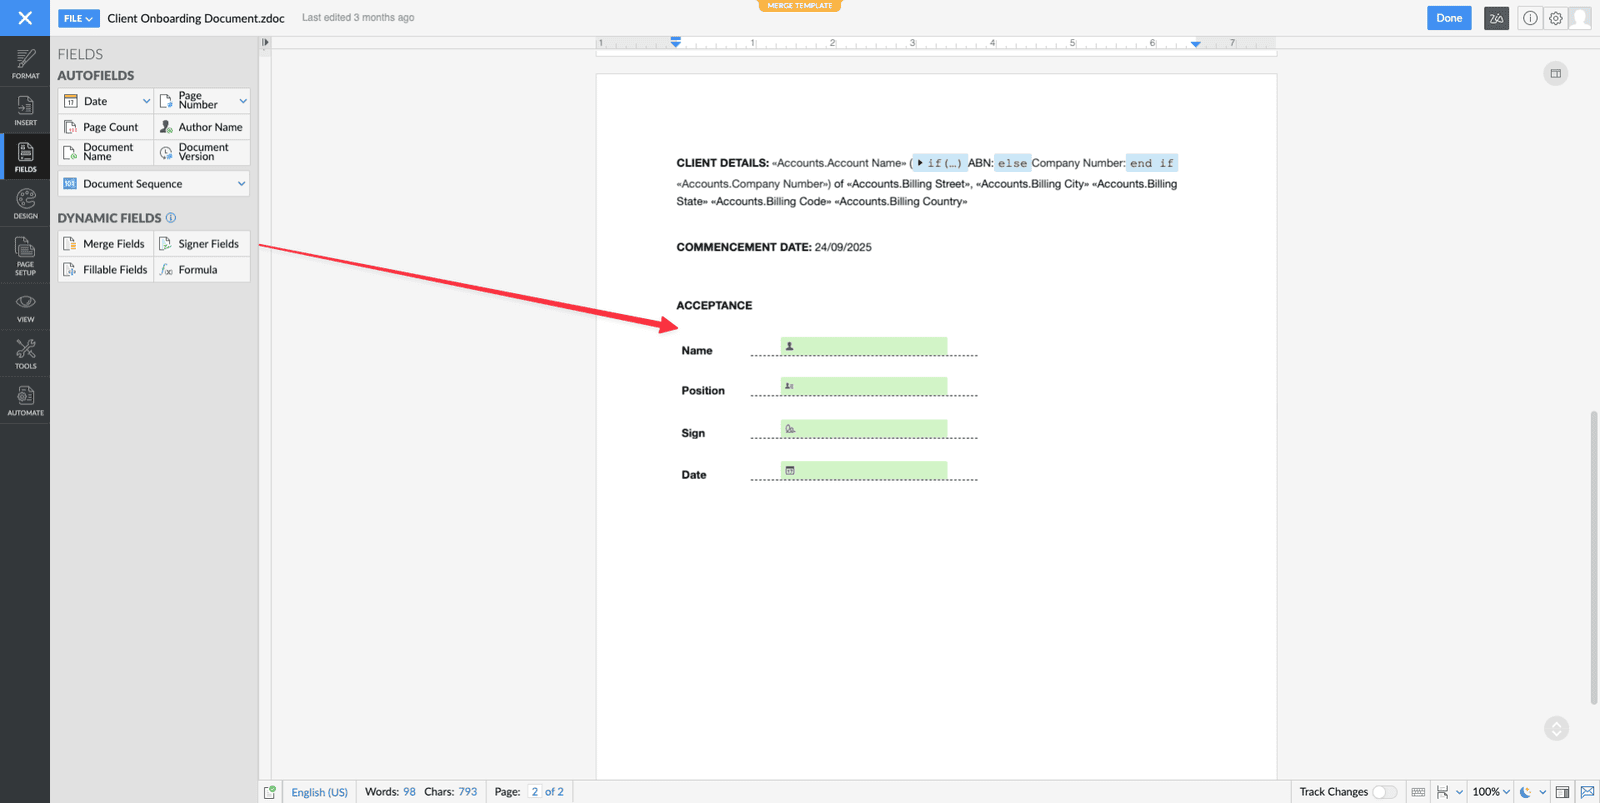
Task: Enable the Track Changes switch
Action: tap(1384, 792)
